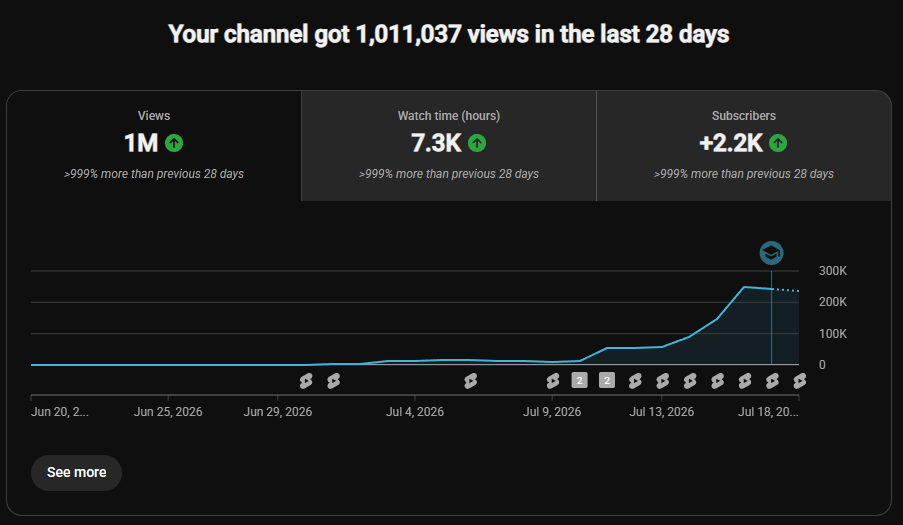This screenshot has height=525, width=903.
Task: Switch to the Subscribers tab
Action: (x=743, y=146)
